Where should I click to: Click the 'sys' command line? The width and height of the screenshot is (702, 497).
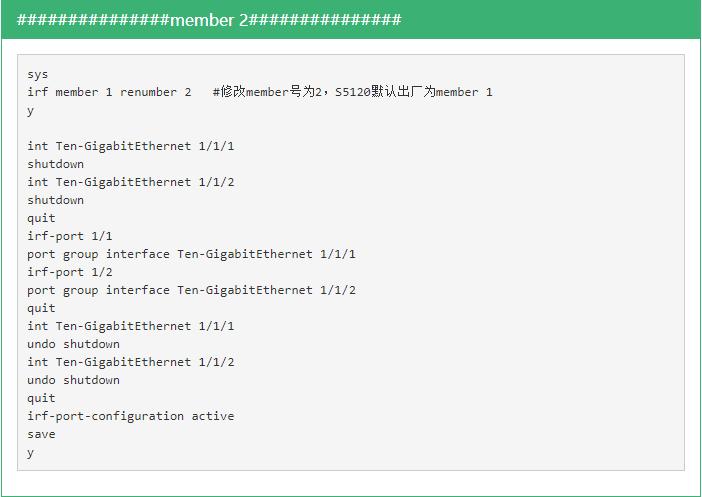click(38, 74)
